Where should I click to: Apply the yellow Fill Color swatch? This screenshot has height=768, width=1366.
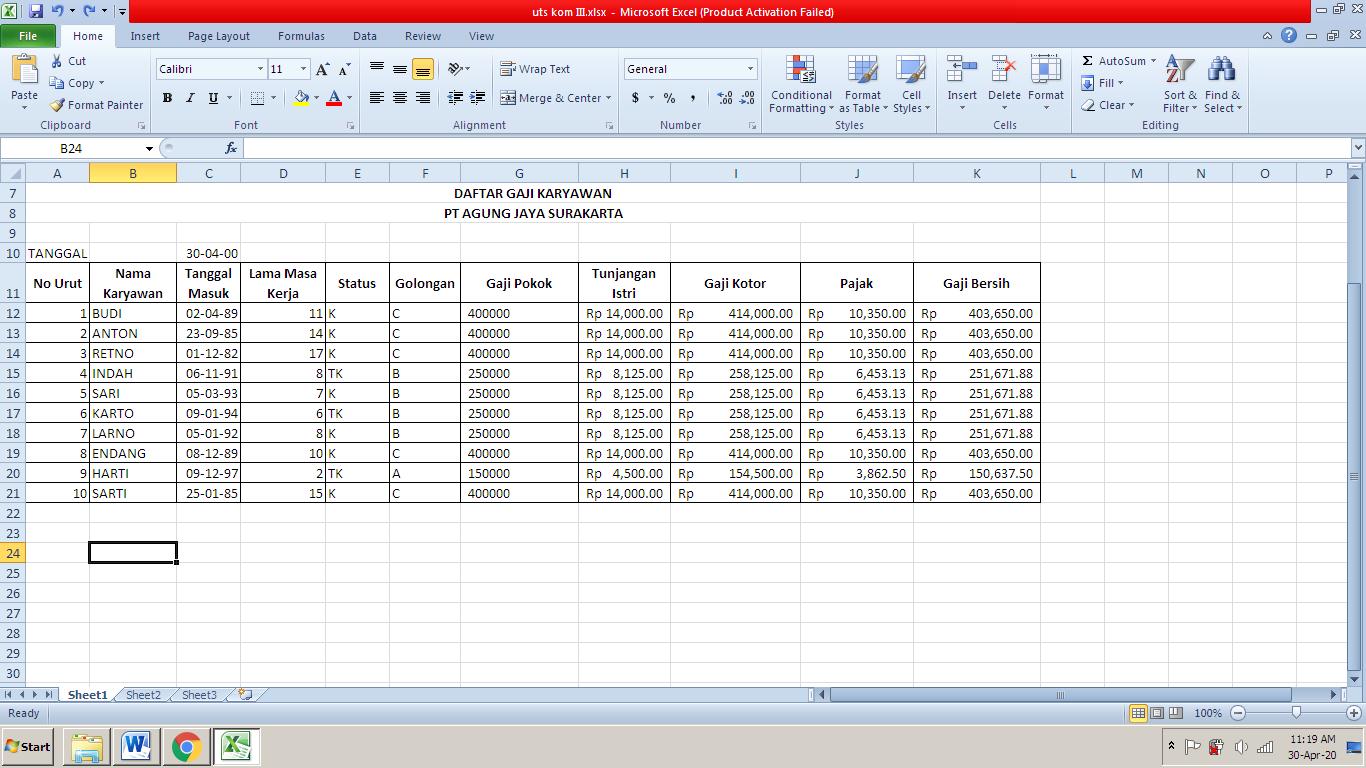coord(301,98)
